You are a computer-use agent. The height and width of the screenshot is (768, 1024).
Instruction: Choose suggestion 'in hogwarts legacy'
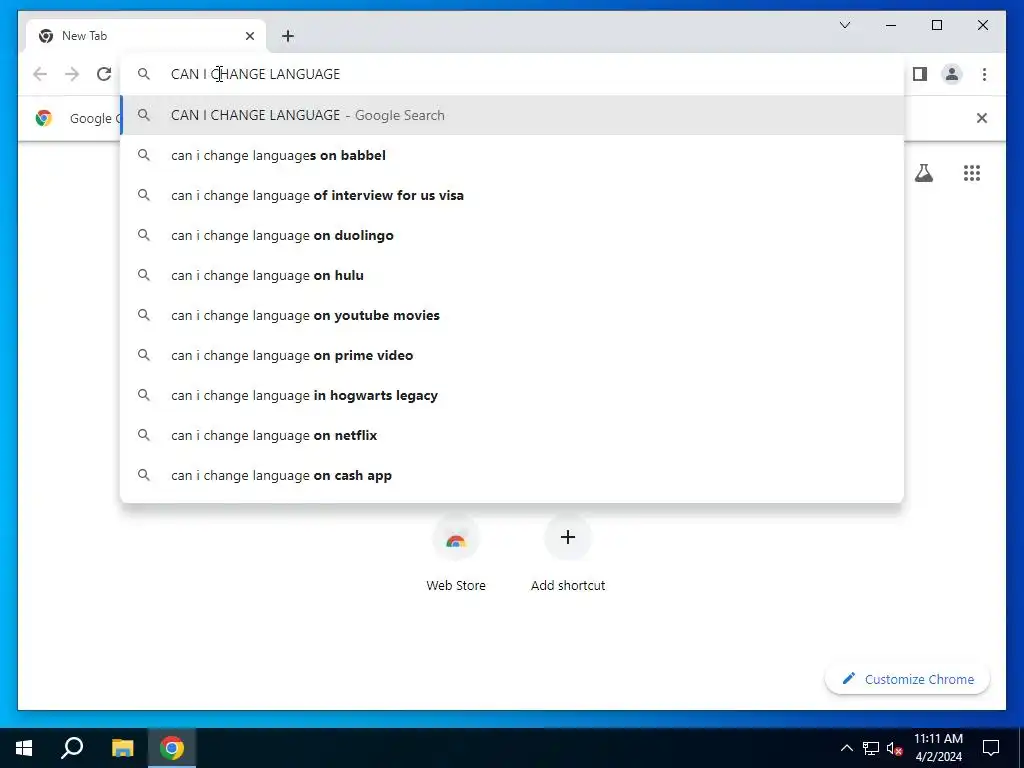click(x=513, y=395)
